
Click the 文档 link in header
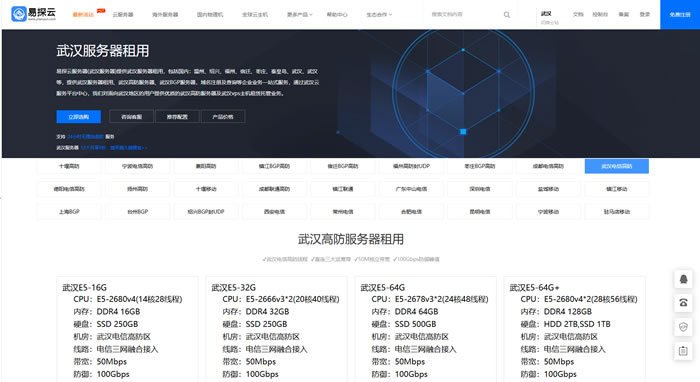[578, 14]
